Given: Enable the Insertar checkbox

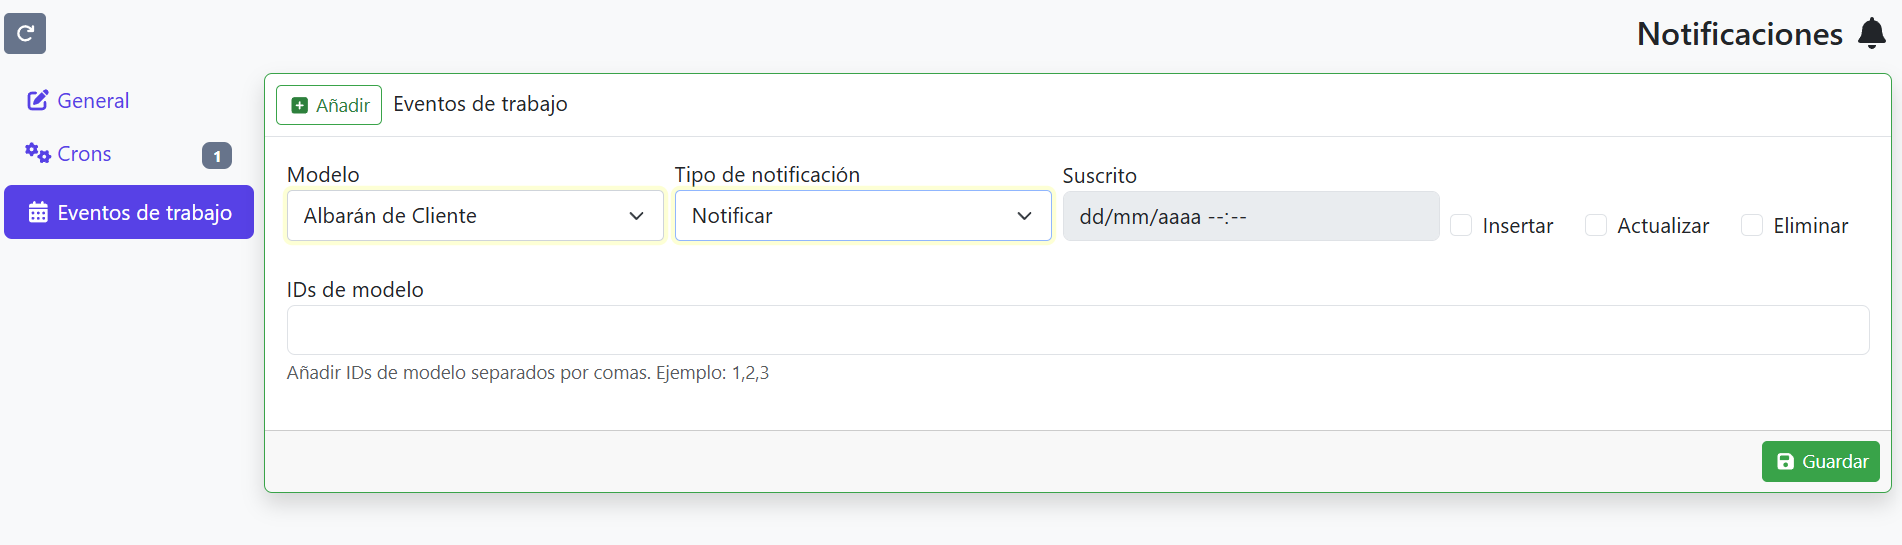Looking at the screenshot, I should coord(1461,225).
